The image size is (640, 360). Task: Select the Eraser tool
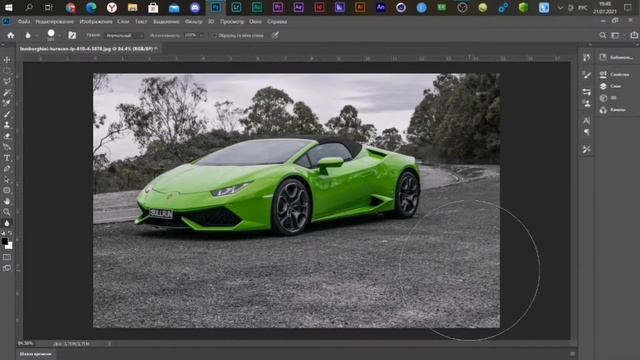tap(7, 136)
